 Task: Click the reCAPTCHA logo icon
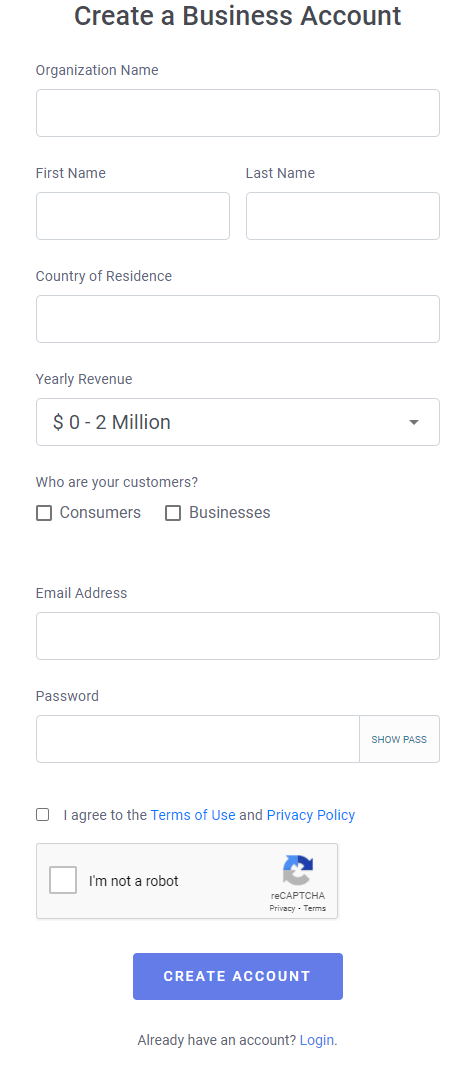pos(298,871)
